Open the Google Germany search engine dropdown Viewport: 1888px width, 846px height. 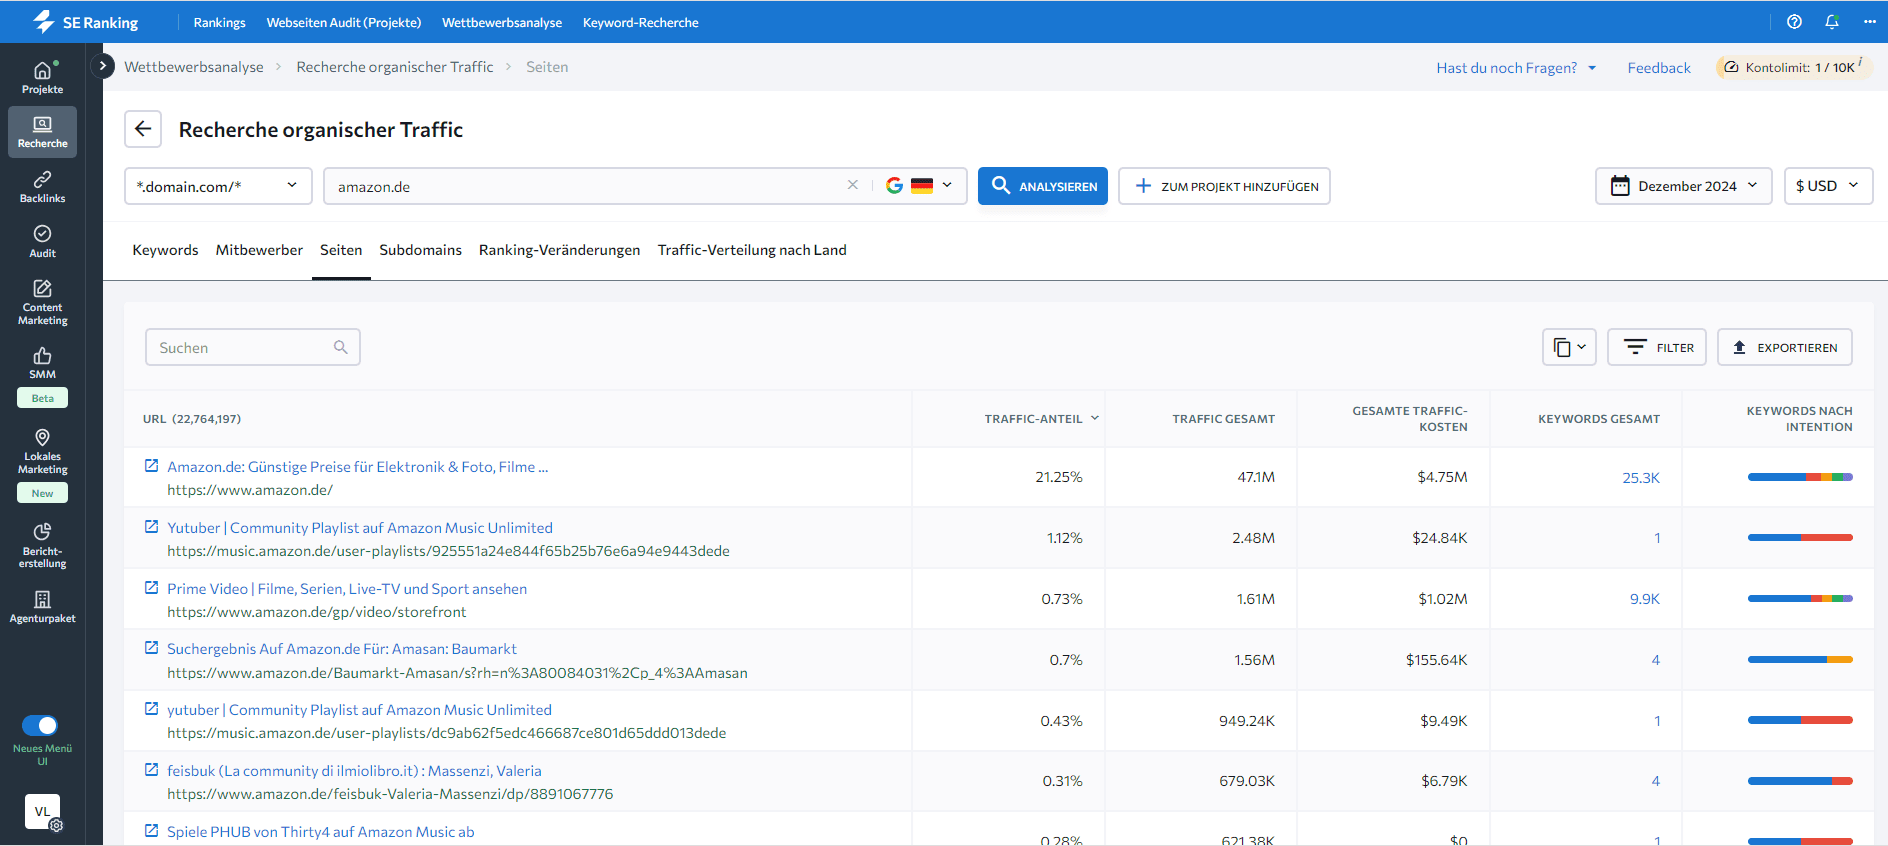point(919,186)
